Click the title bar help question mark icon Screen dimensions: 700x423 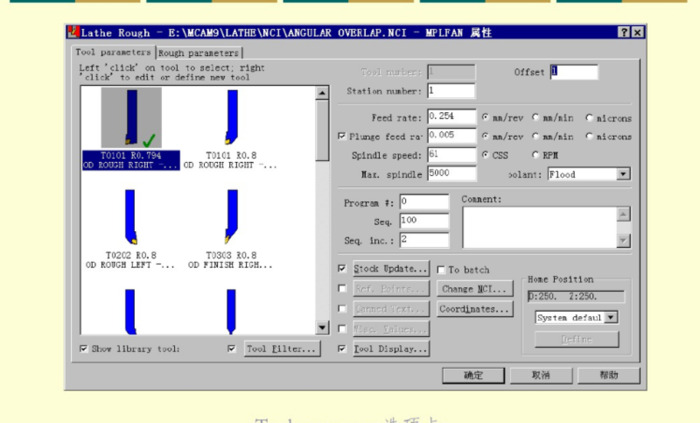[624, 33]
